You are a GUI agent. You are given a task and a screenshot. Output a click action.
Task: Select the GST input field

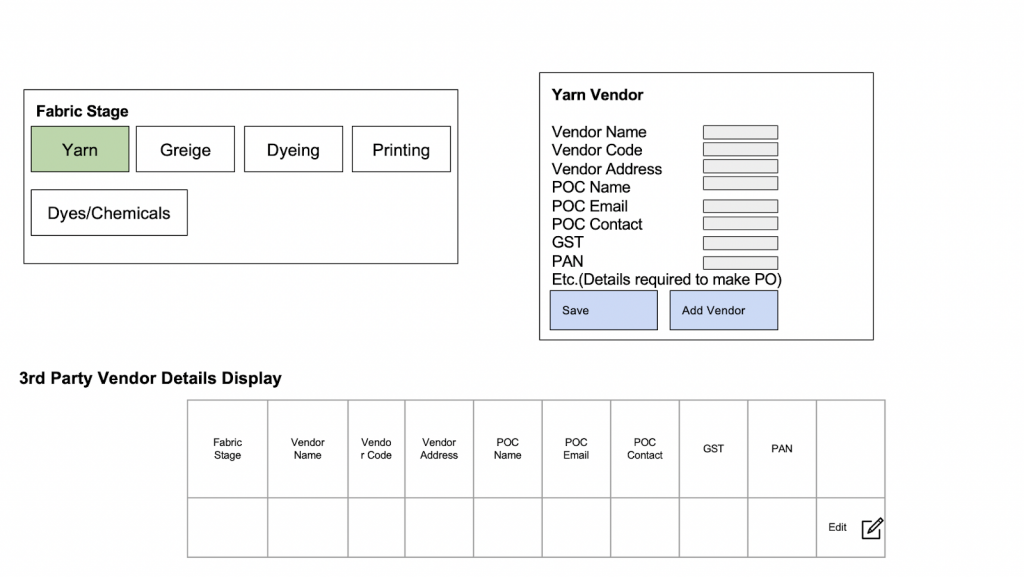740,243
